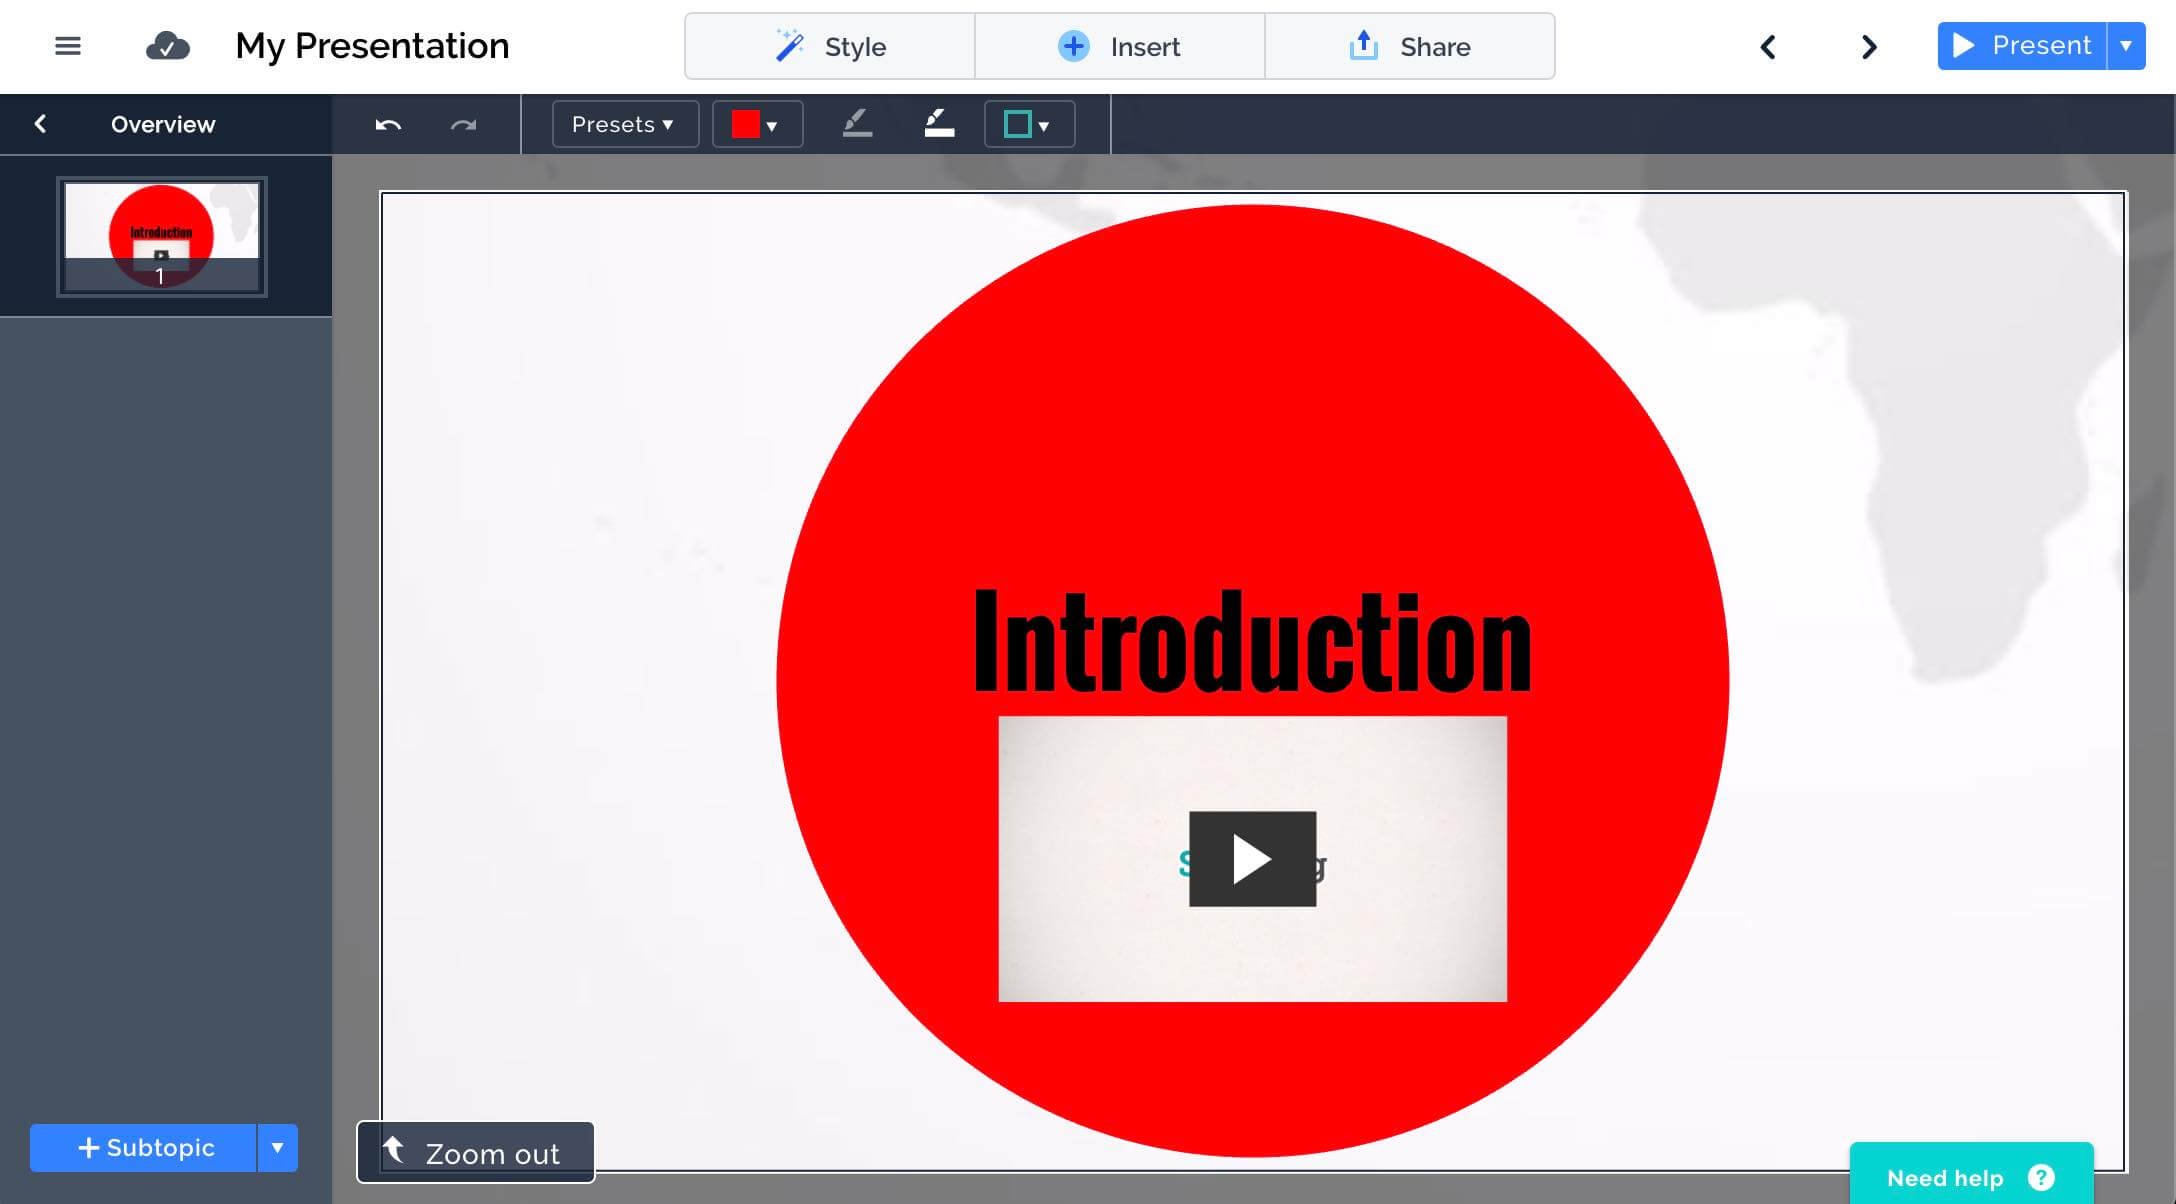Click the Presets dropdown menu
This screenshot has height=1204, width=2176.
point(621,125)
